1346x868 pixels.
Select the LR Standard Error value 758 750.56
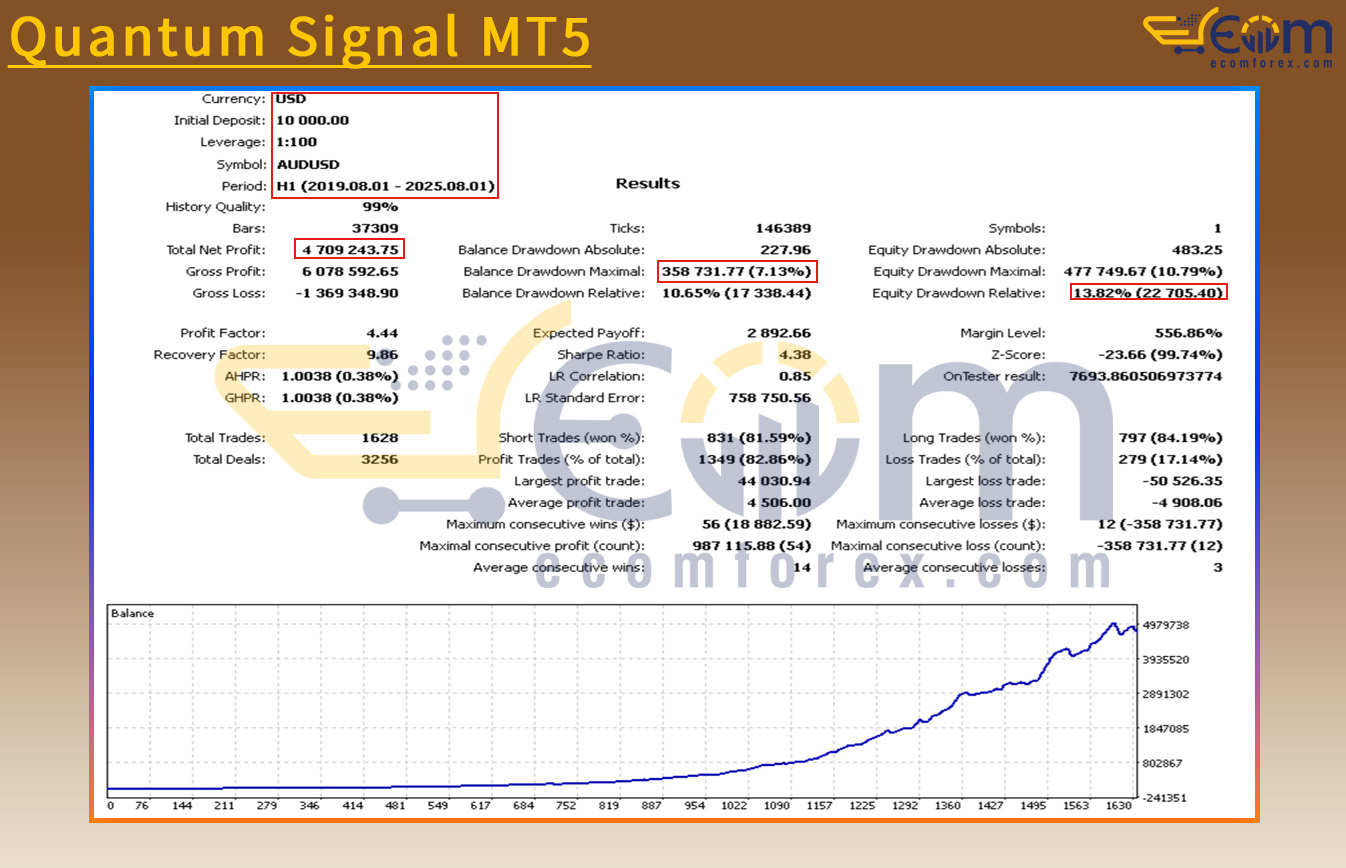(769, 398)
